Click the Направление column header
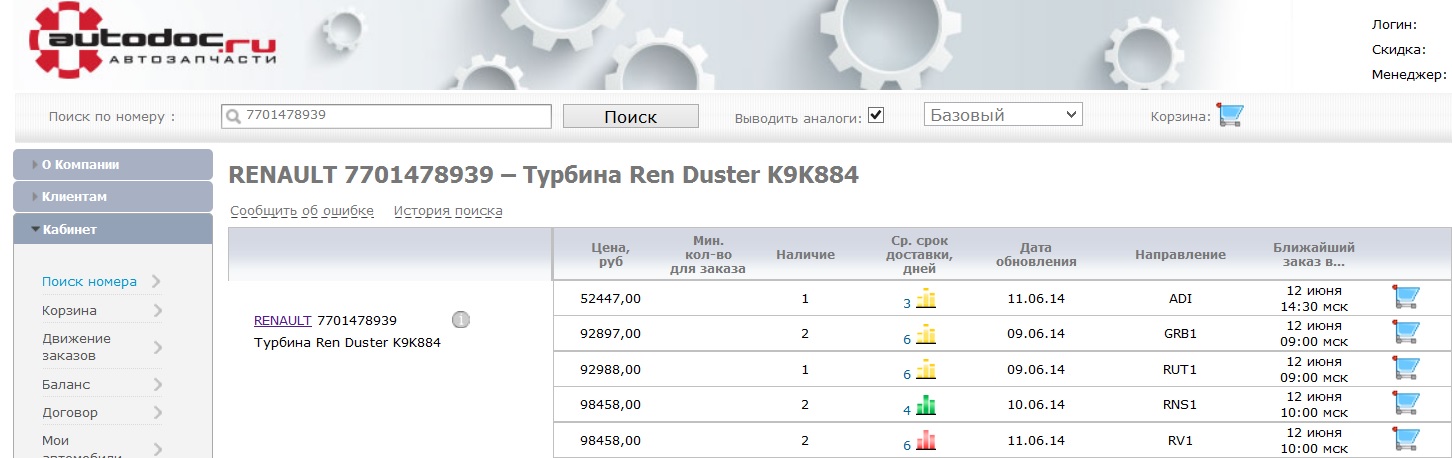Screen dimensions: 1452x458 [1180, 255]
